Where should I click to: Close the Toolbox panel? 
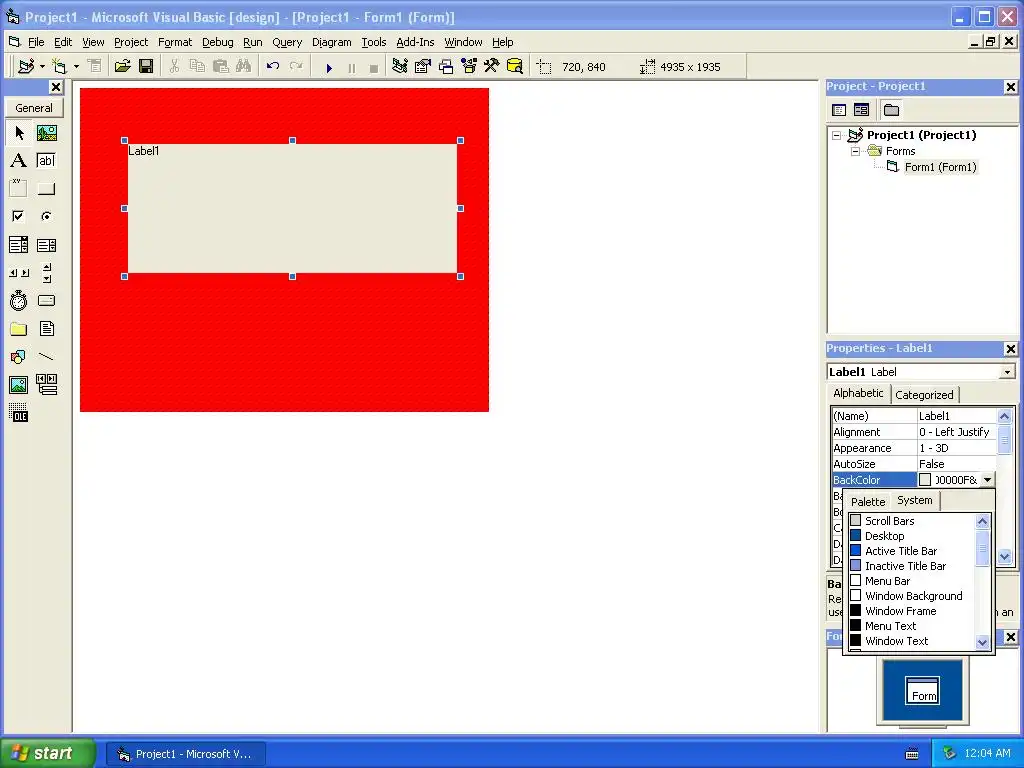point(56,87)
